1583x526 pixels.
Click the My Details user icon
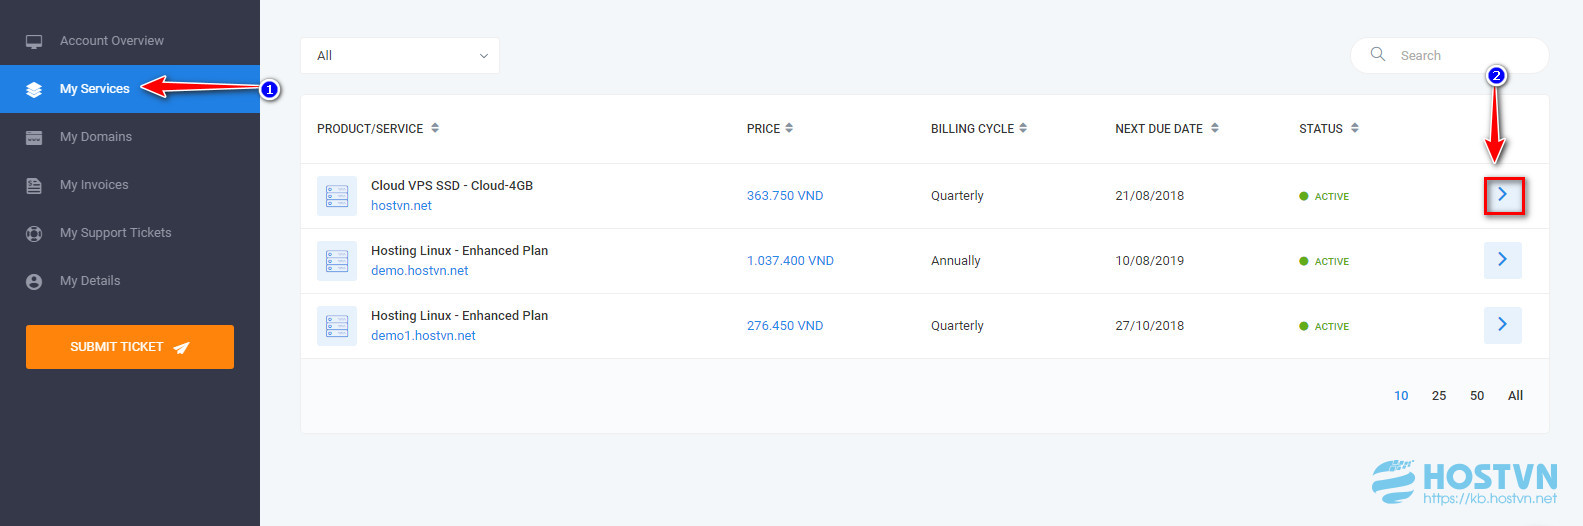click(34, 281)
